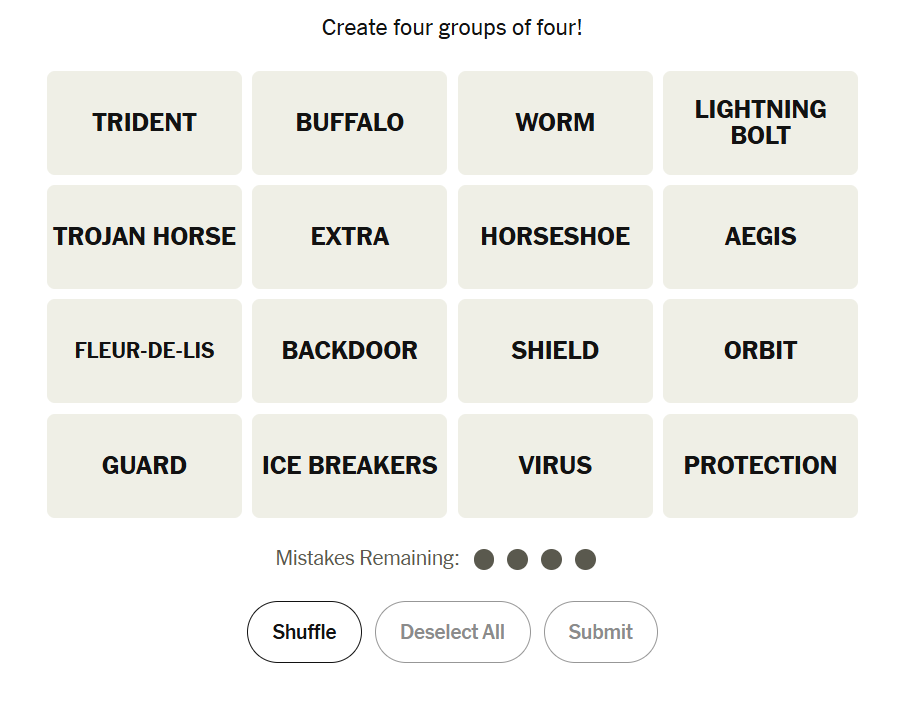Pick the BUFFALO word card
Viewport: 903px width, 707px height.
(349, 123)
